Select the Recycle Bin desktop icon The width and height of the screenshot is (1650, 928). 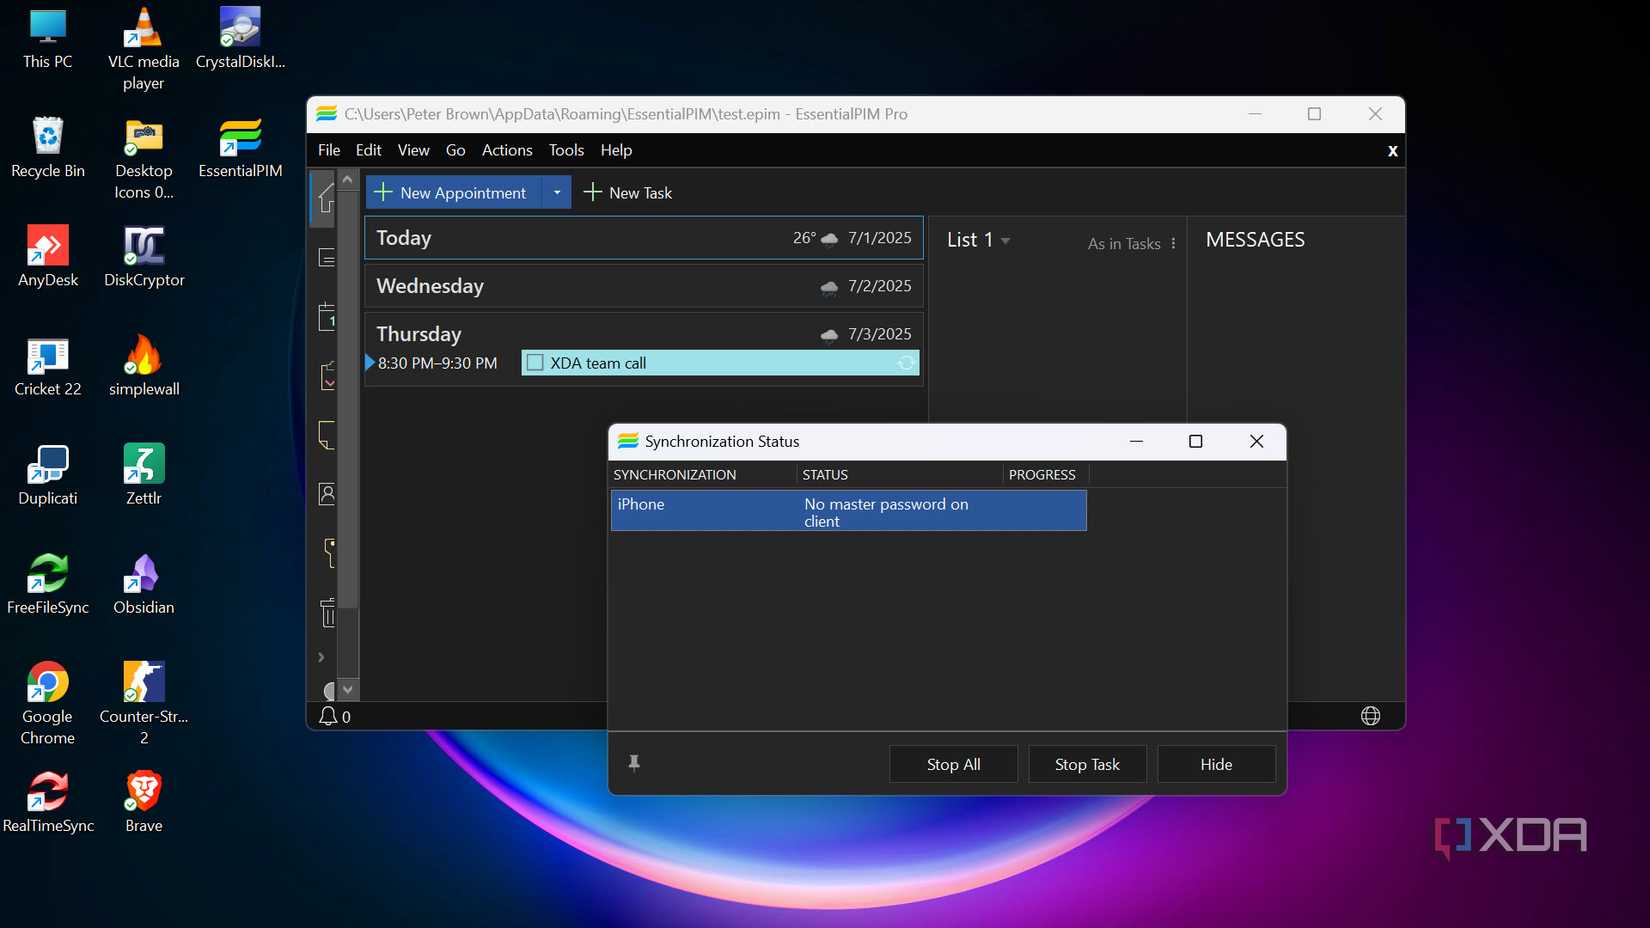pyautogui.click(x=47, y=148)
